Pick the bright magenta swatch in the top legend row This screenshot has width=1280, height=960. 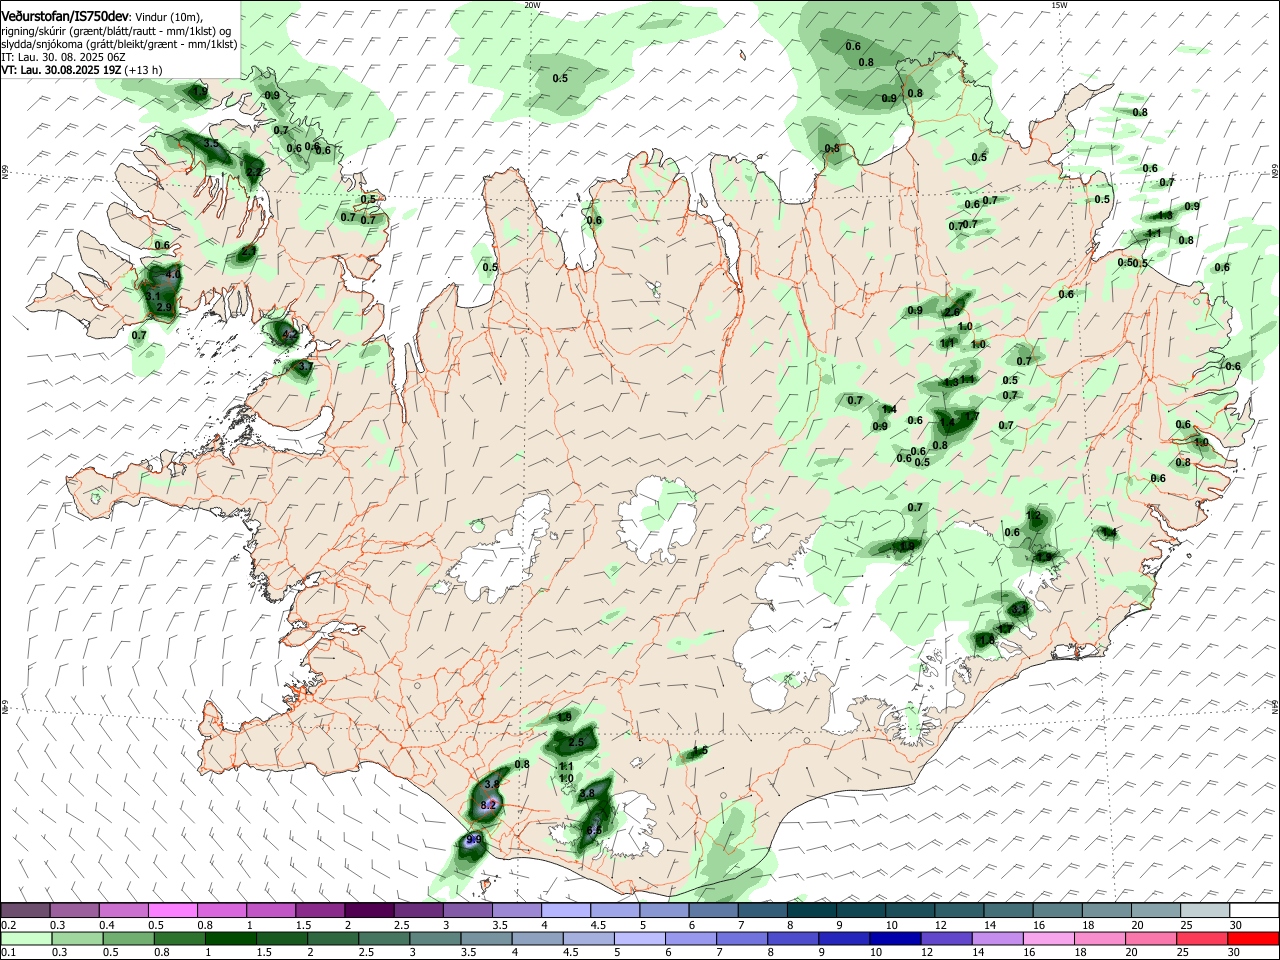(x=172, y=911)
